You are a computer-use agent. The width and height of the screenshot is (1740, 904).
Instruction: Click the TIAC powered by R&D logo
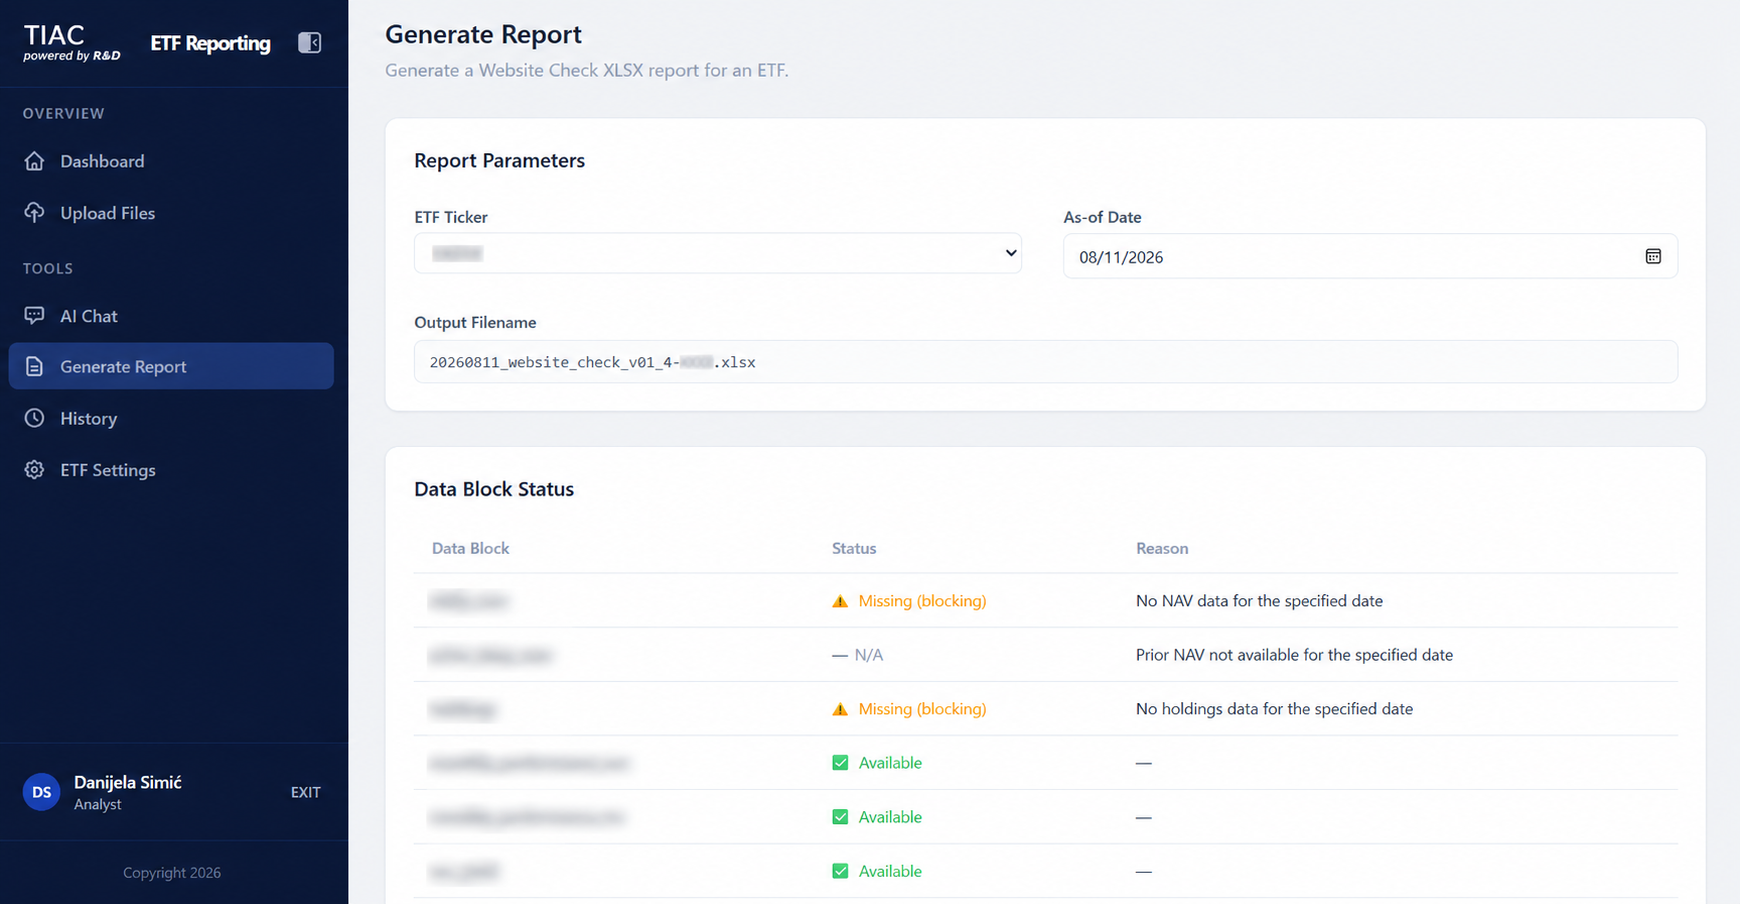[x=72, y=43]
